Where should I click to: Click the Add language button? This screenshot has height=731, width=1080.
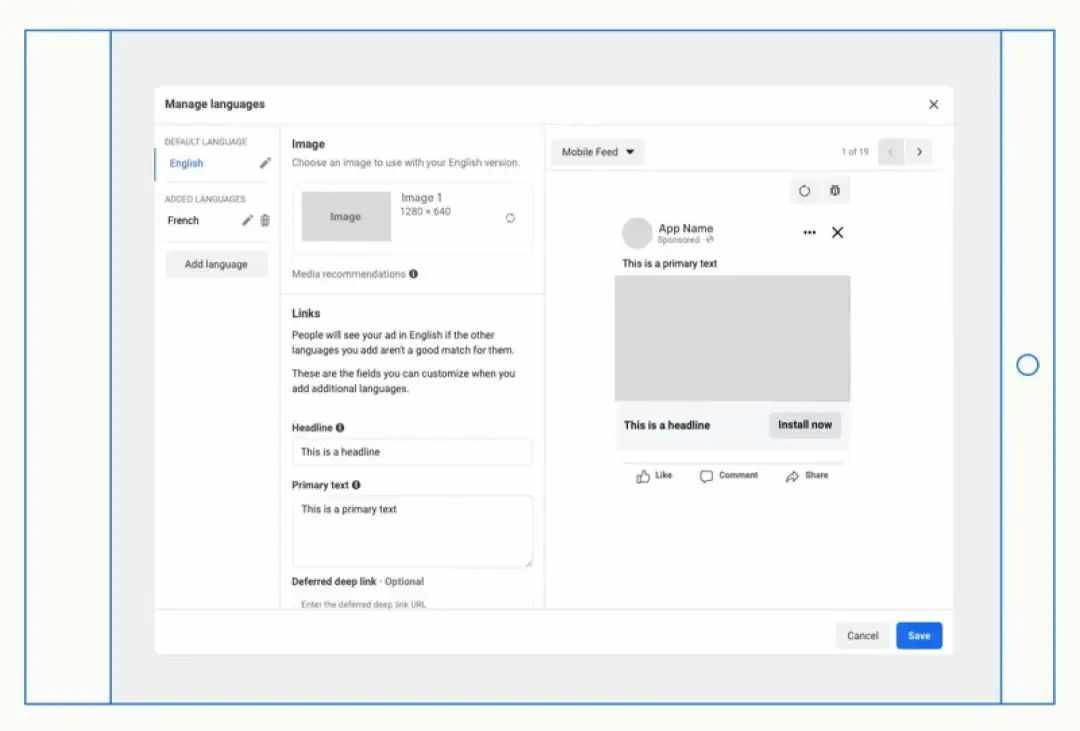(216, 265)
